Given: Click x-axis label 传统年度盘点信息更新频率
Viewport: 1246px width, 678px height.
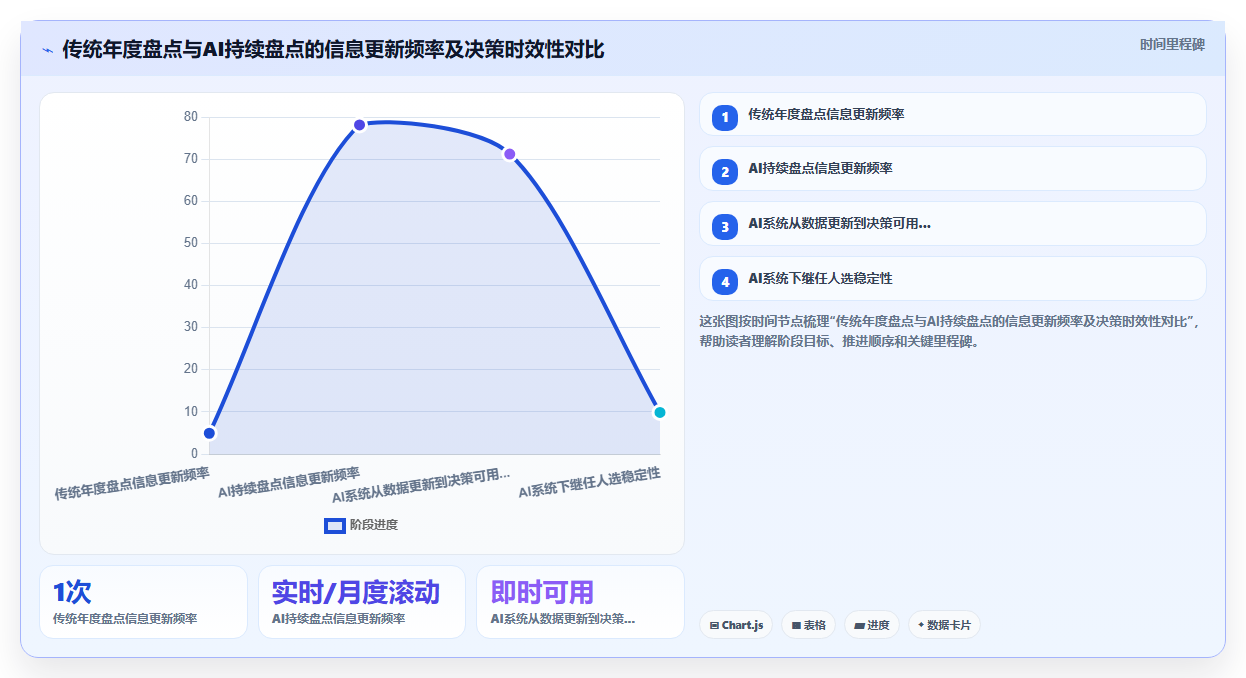Looking at the screenshot, I should click(132, 485).
